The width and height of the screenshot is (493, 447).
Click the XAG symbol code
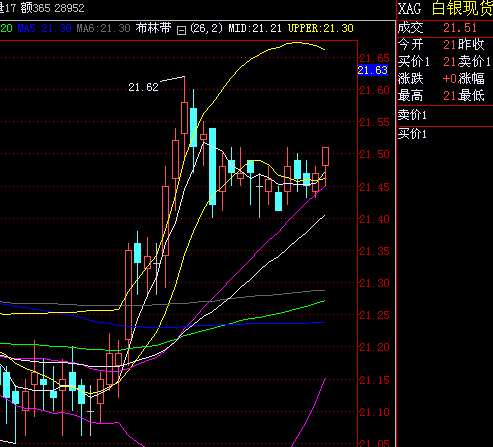(410, 9)
